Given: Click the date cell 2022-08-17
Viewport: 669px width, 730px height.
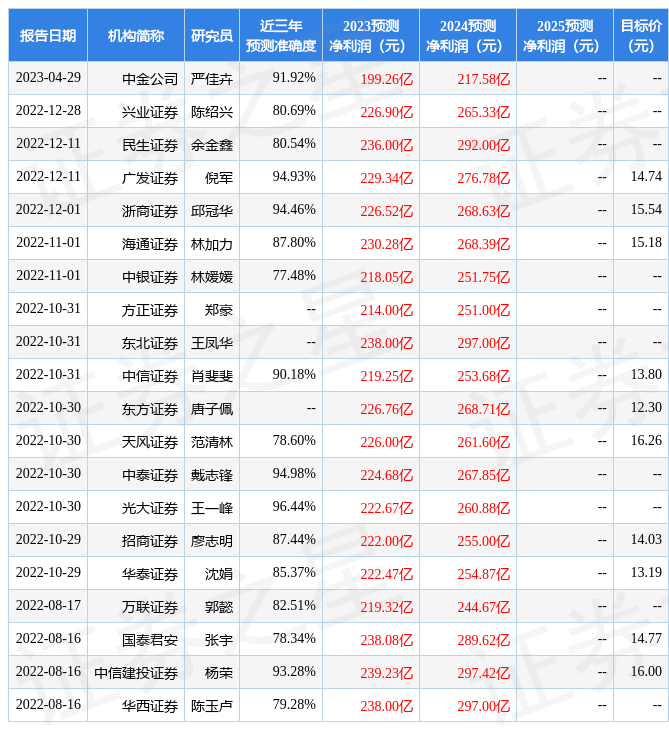Looking at the screenshot, I should tap(48, 606).
